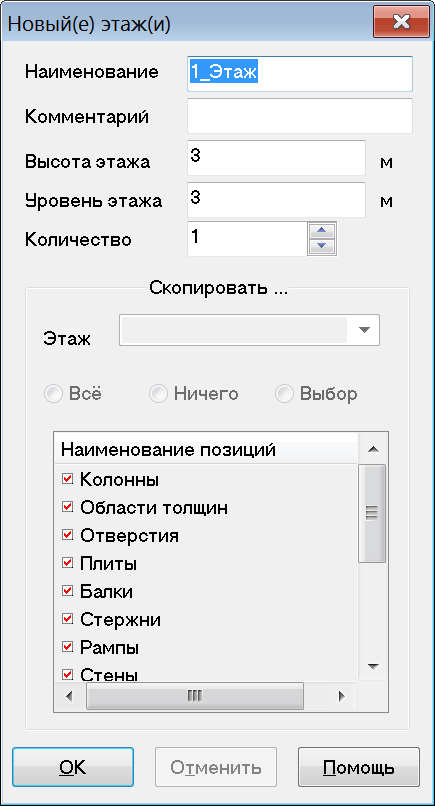Click the horizontal scroll left arrow
435x806 pixels.
[x=69, y=697]
